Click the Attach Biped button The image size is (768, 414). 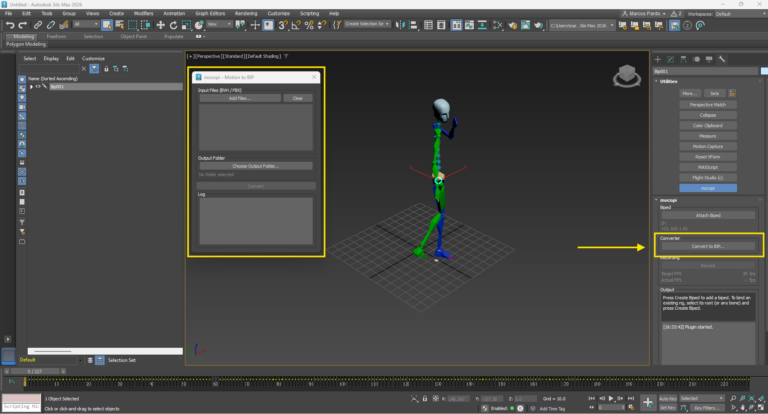tap(708, 216)
